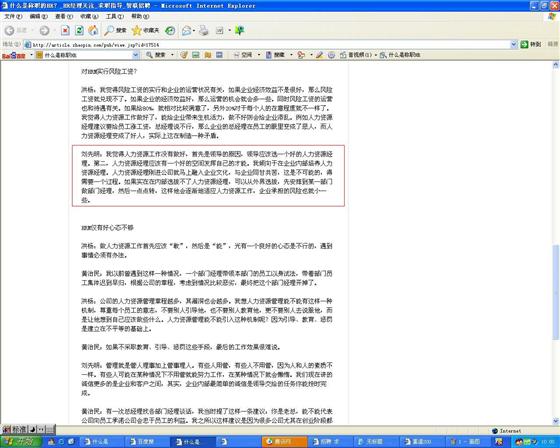Click the vertical scrollbar thumb
Image resolution: width=560 pixels, height=448 pixels.
point(556,292)
